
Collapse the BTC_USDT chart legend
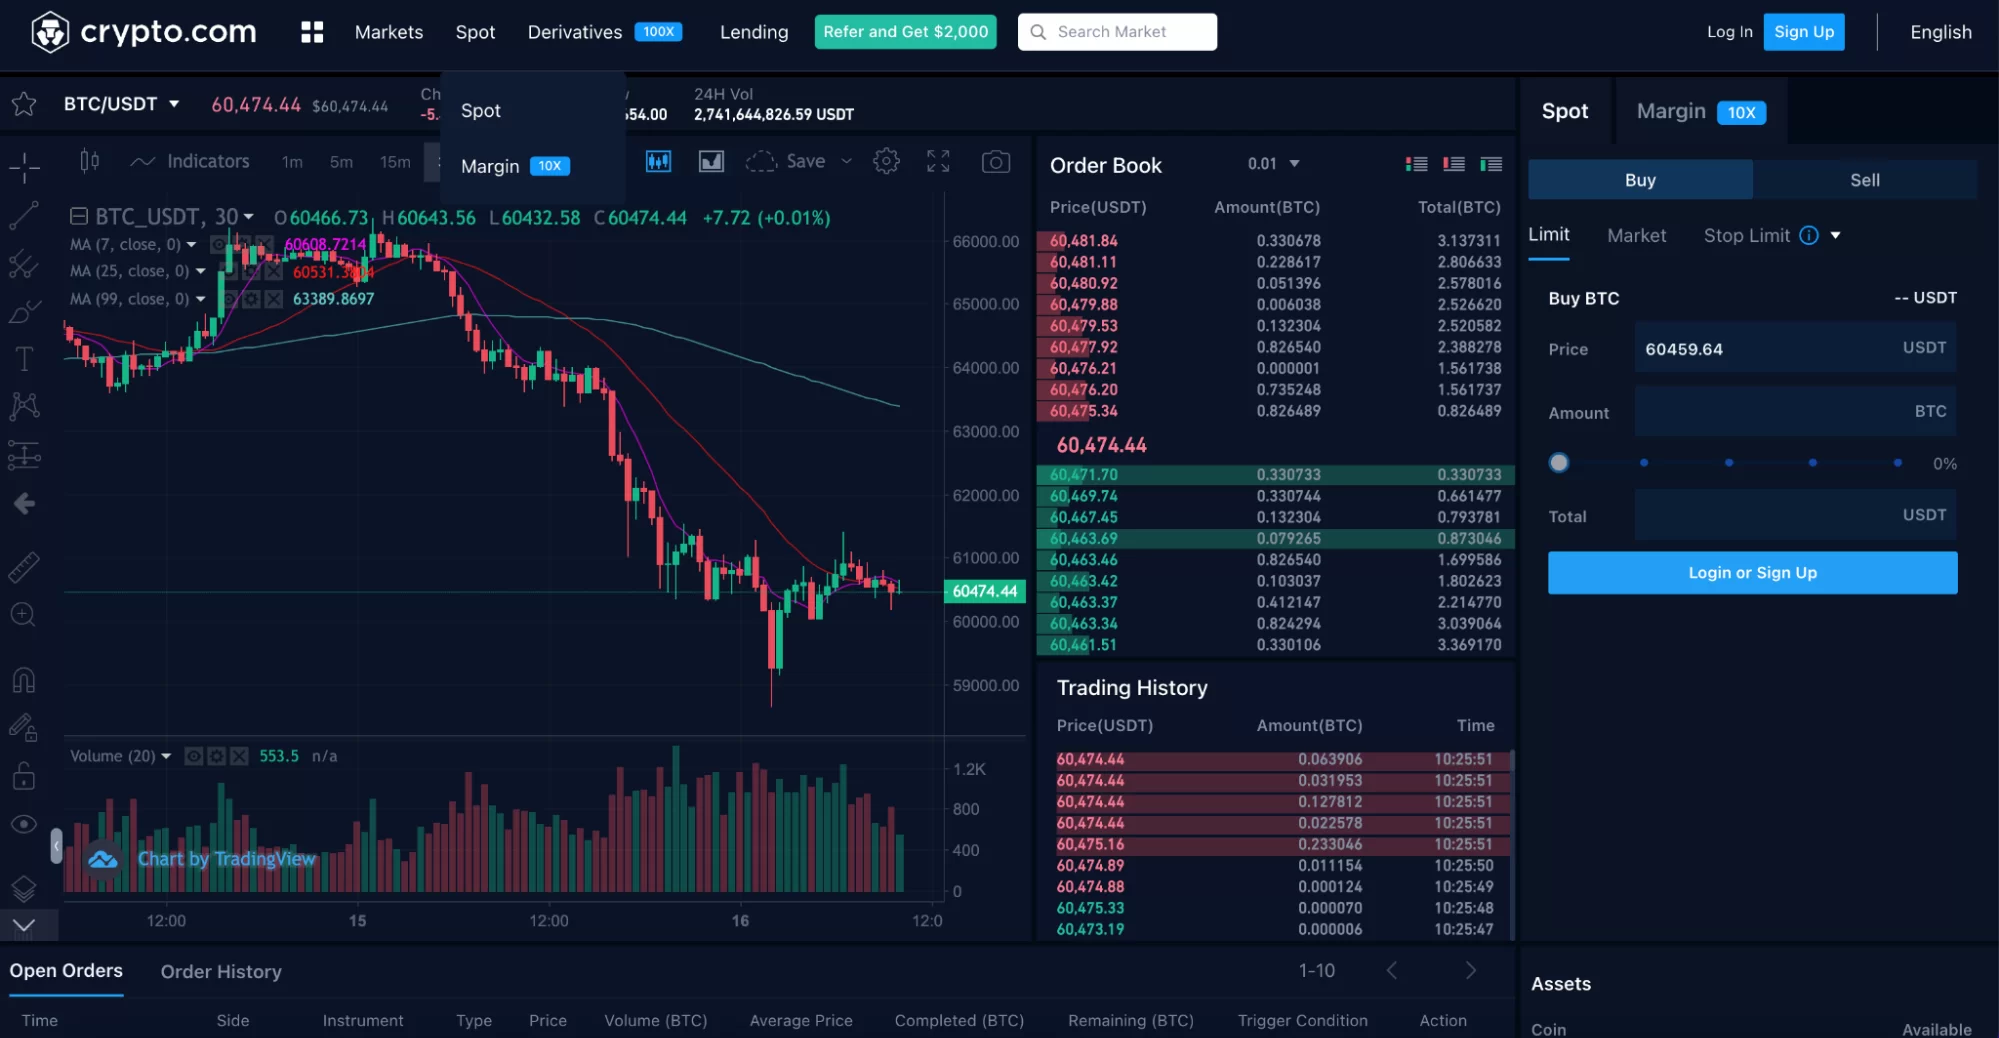(x=78, y=216)
